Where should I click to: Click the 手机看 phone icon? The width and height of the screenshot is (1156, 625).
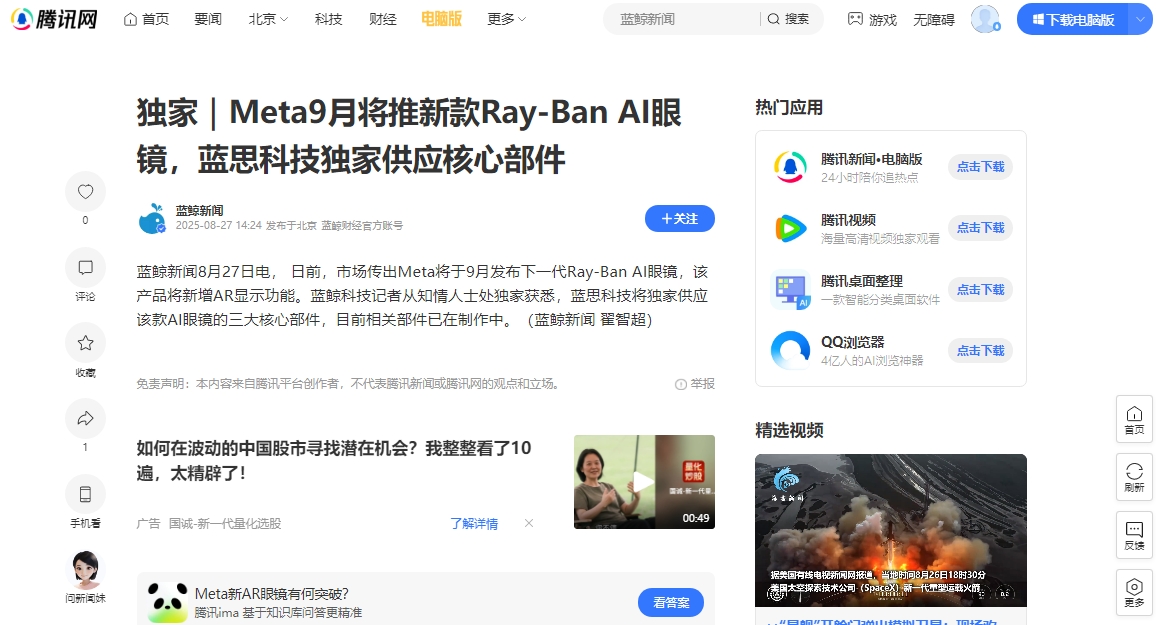coord(86,494)
